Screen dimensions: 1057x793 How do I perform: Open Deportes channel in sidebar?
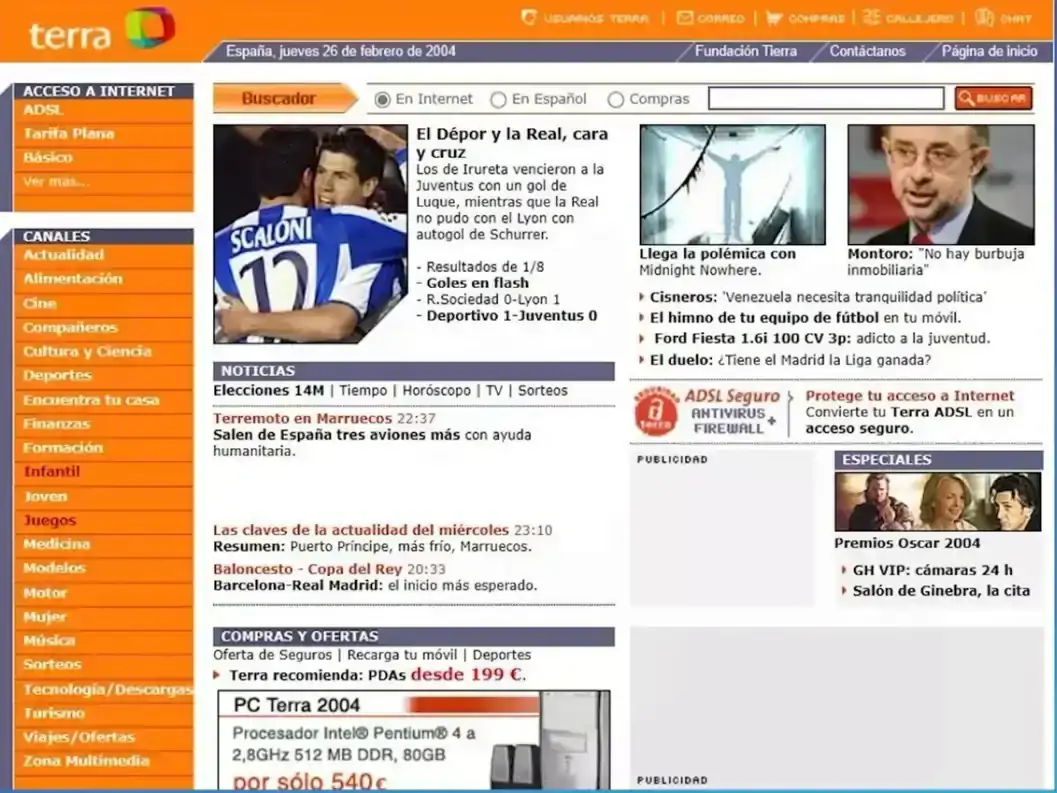pyautogui.click(x=57, y=376)
